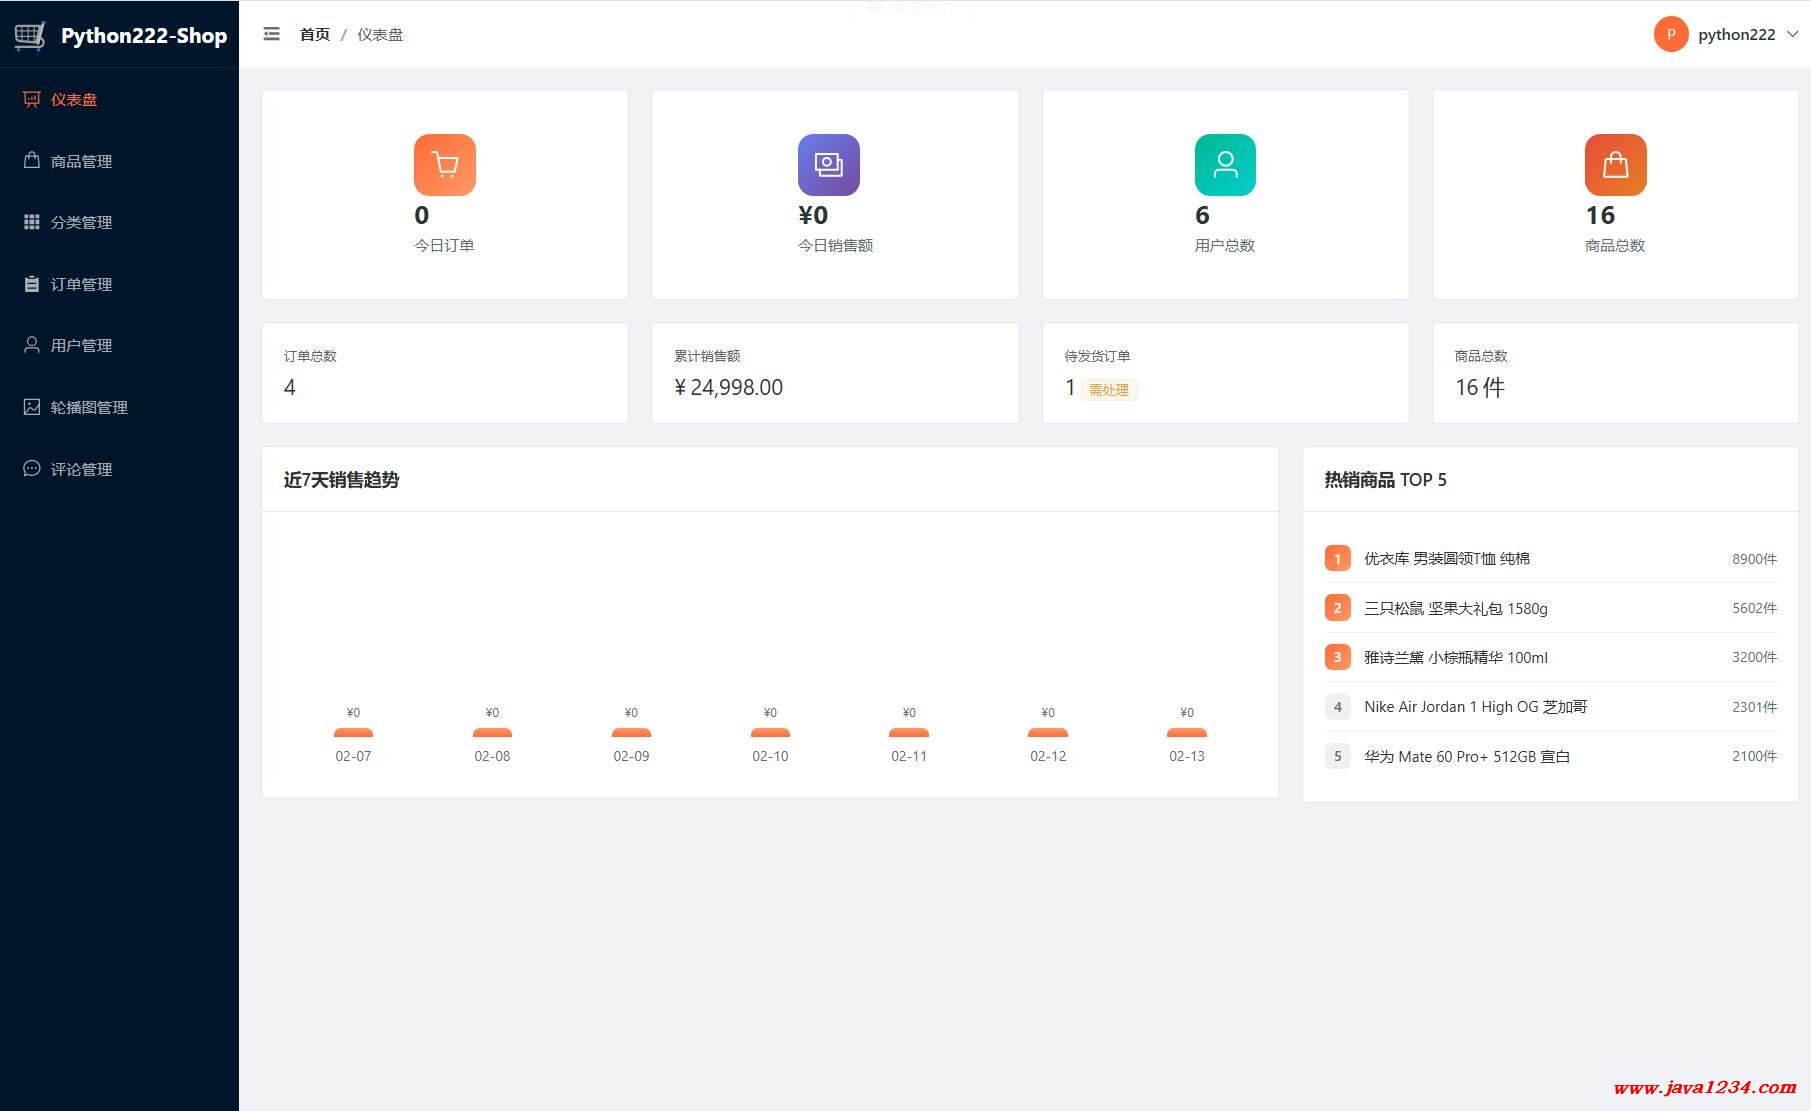
Task: Click the orange P user avatar
Action: 1670,34
